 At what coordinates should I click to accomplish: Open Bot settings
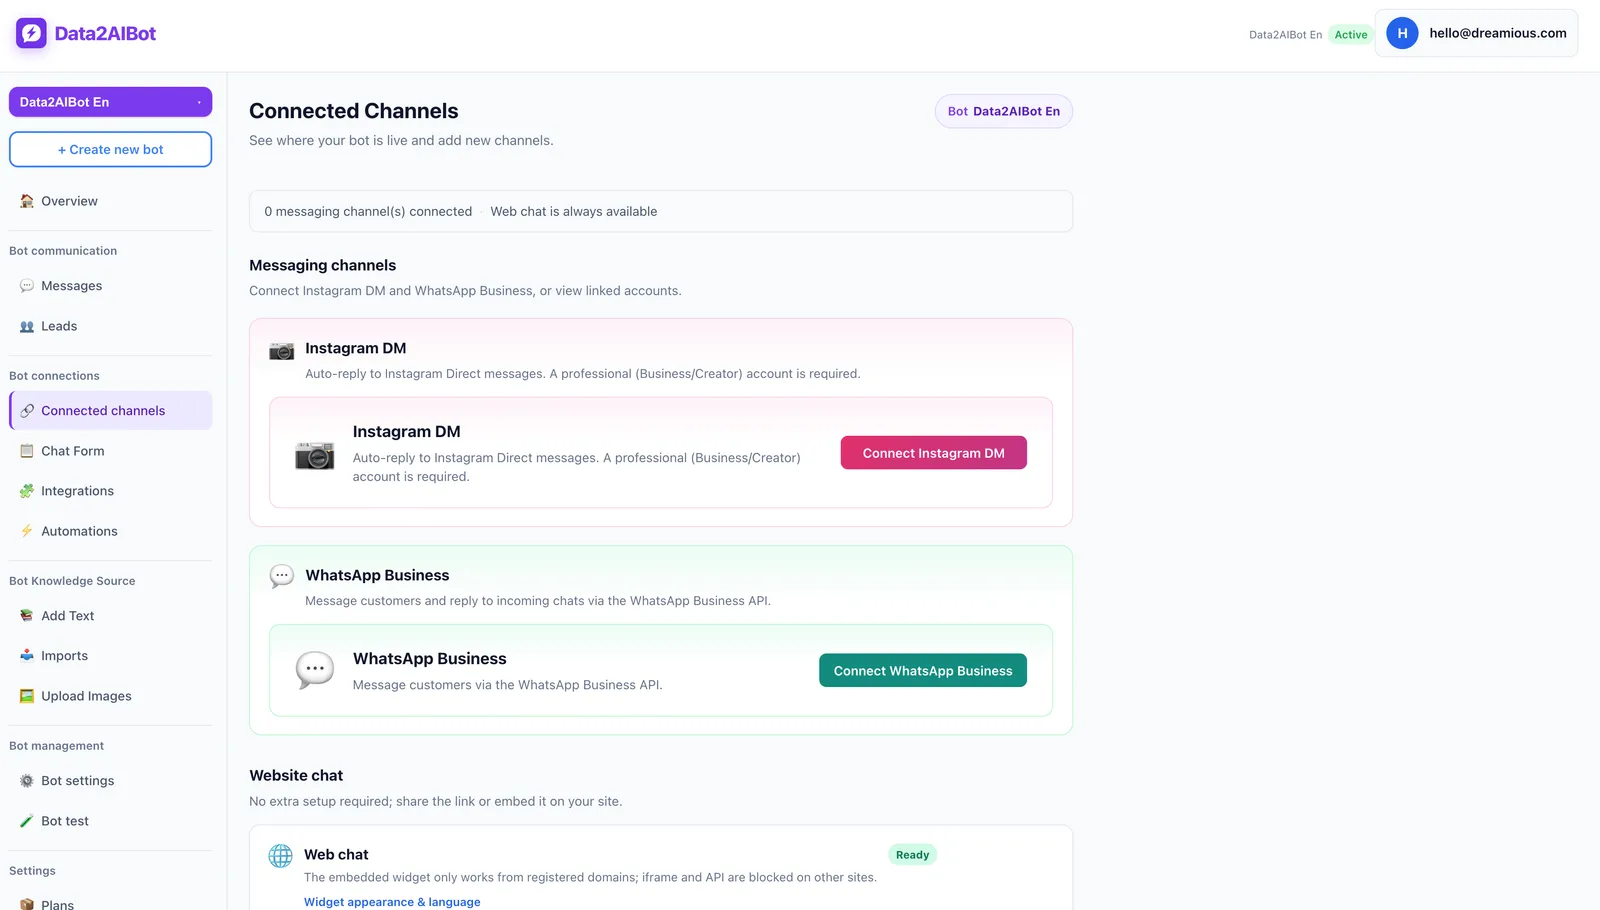(110, 781)
